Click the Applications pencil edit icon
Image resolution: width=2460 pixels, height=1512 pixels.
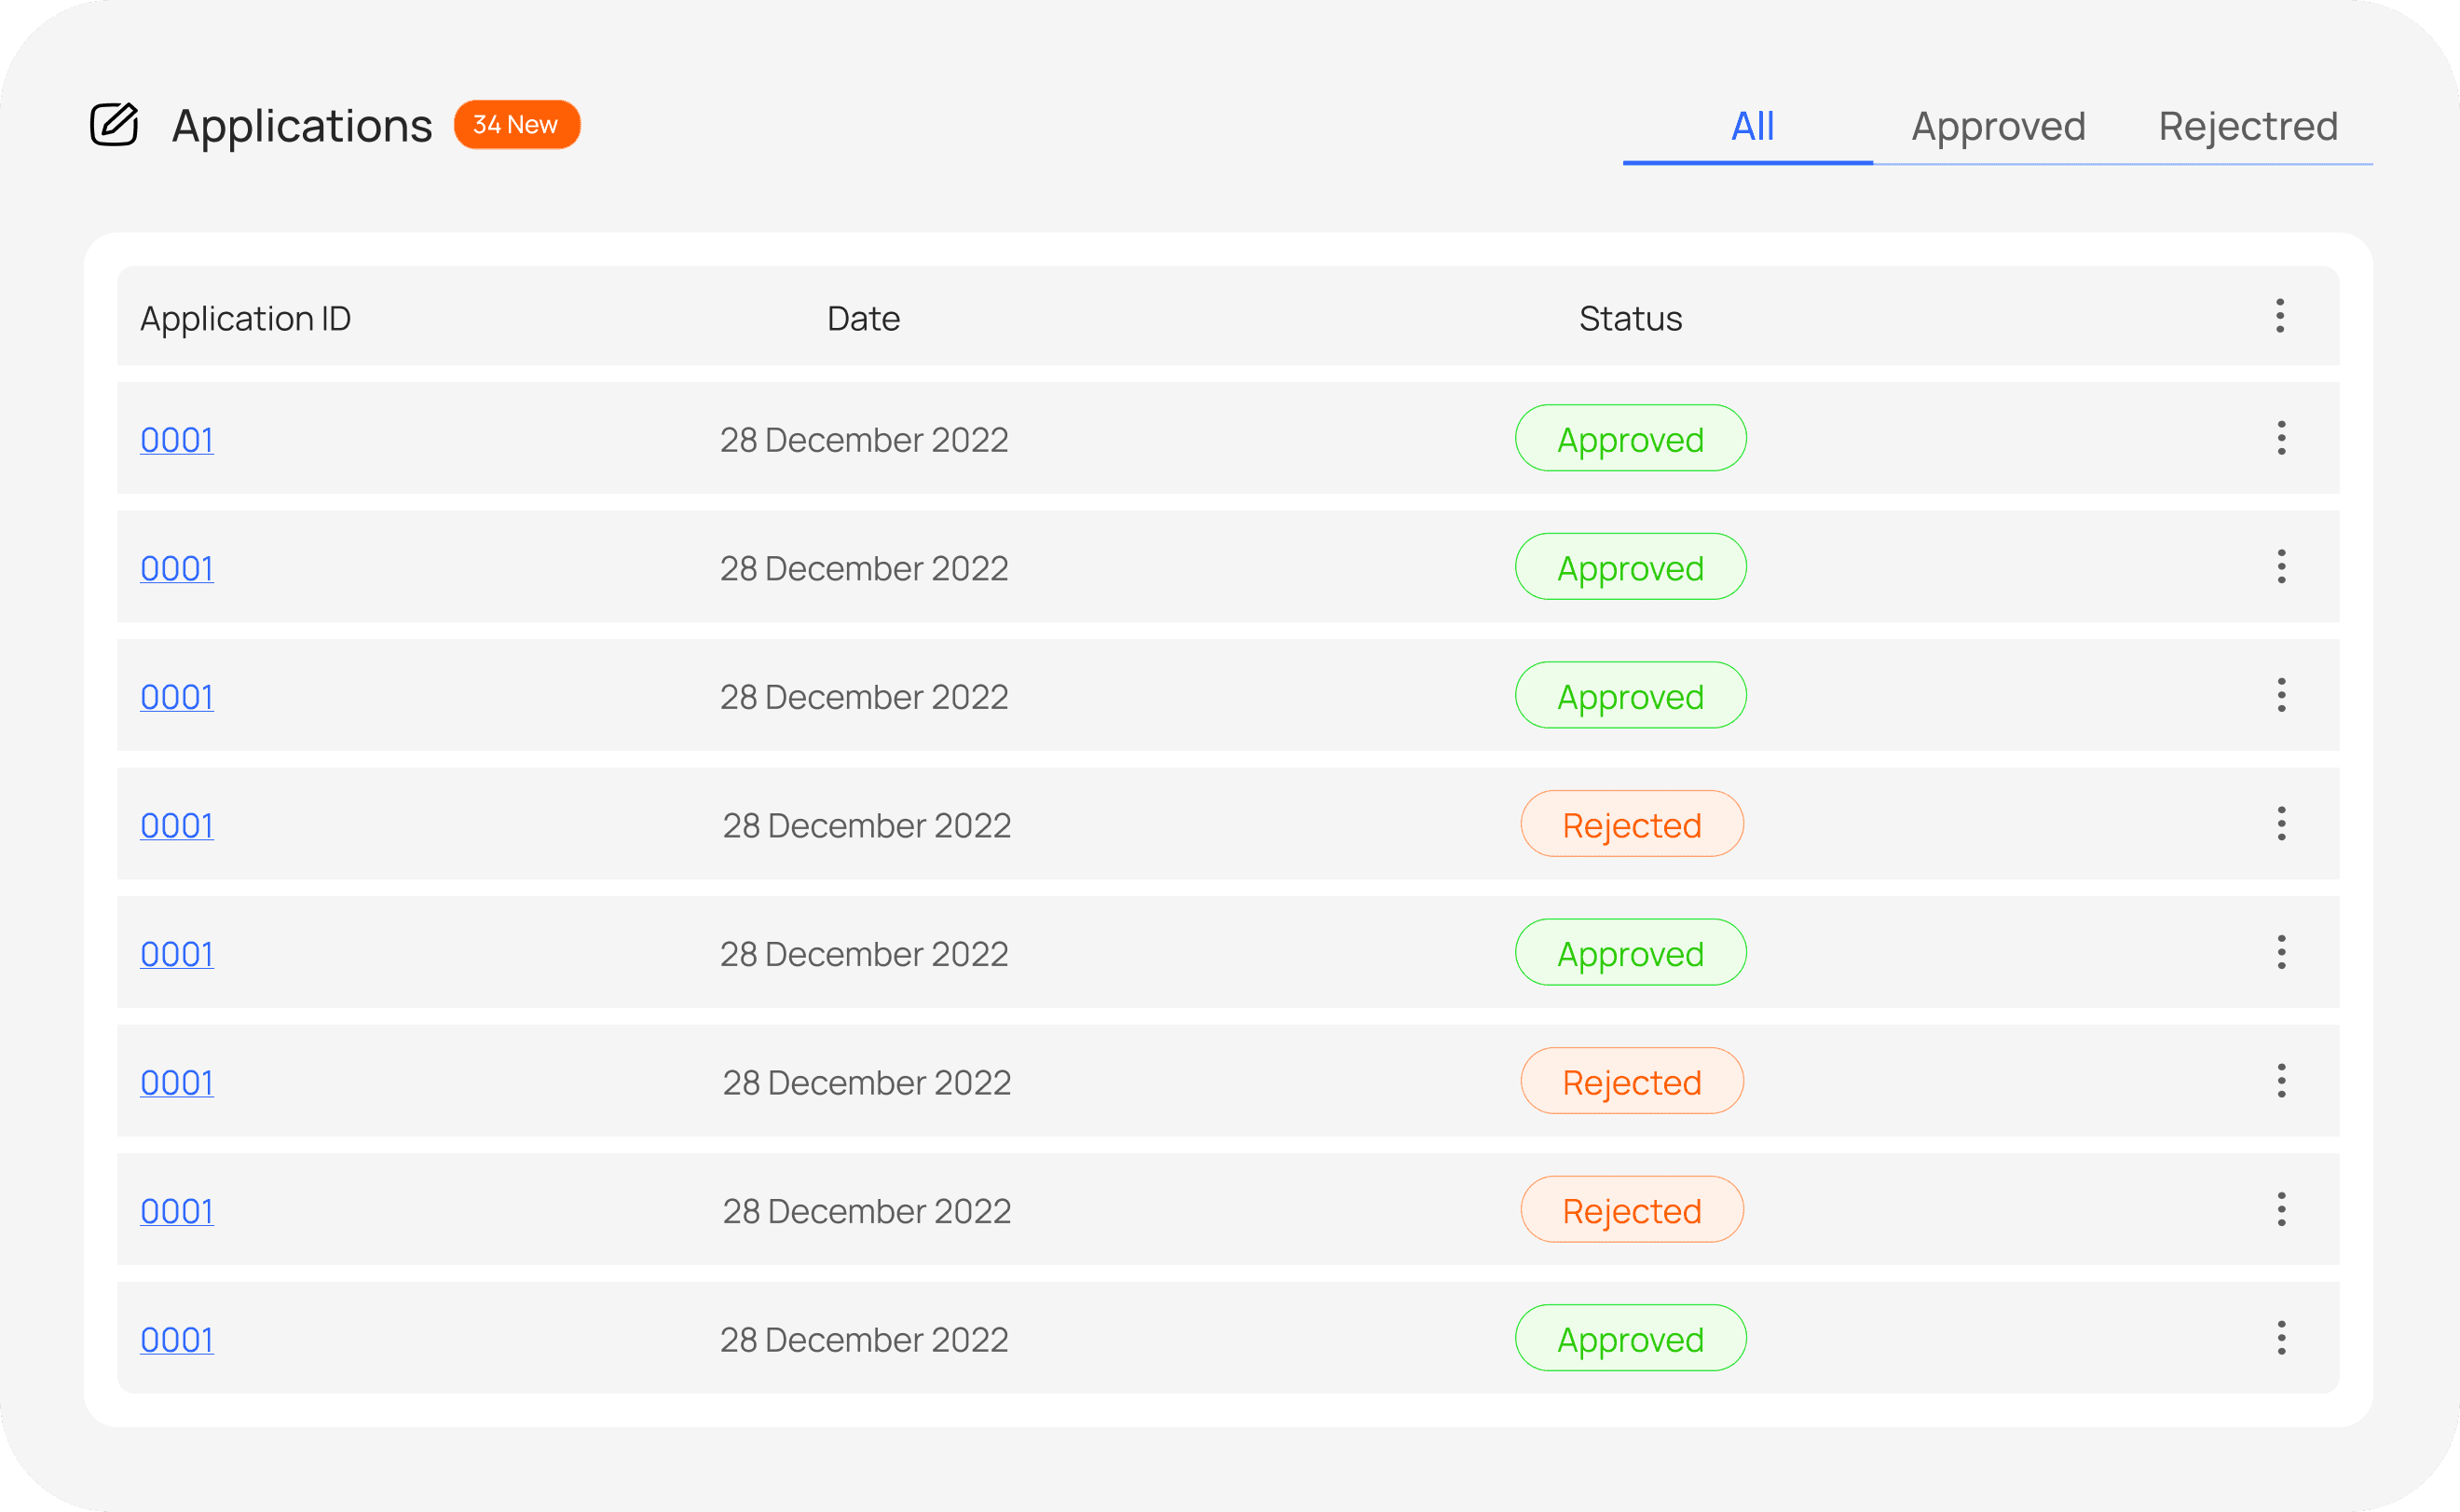tap(113, 125)
